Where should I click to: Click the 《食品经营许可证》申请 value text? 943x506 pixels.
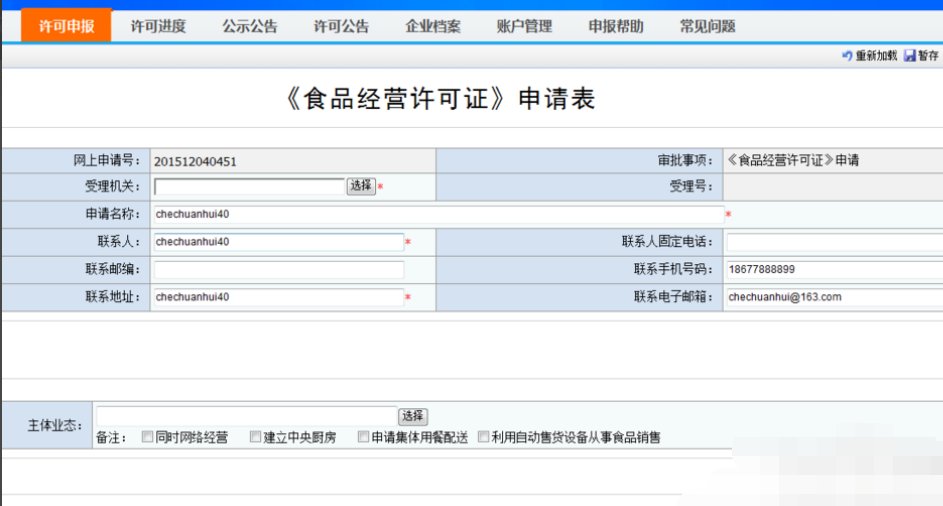(x=793, y=160)
